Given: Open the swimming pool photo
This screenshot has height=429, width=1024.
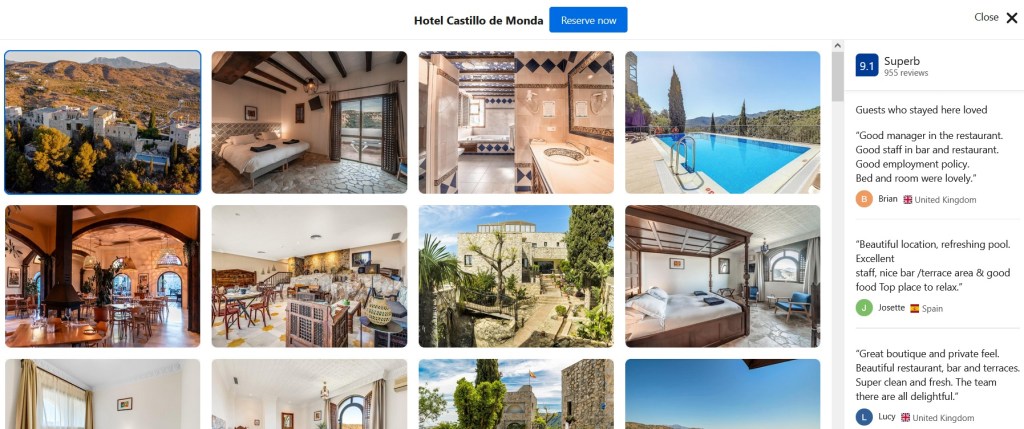Looking at the screenshot, I should tap(722, 123).
